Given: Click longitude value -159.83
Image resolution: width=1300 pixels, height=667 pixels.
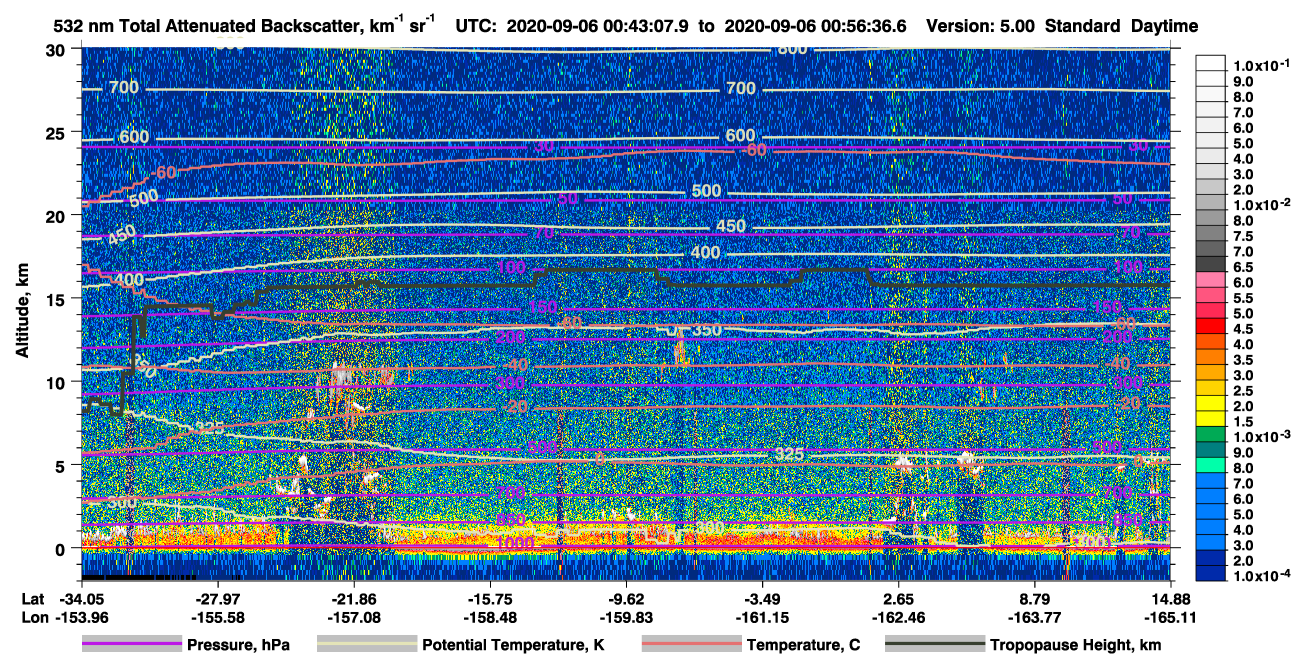Looking at the screenshot, I should click(626, 617).
